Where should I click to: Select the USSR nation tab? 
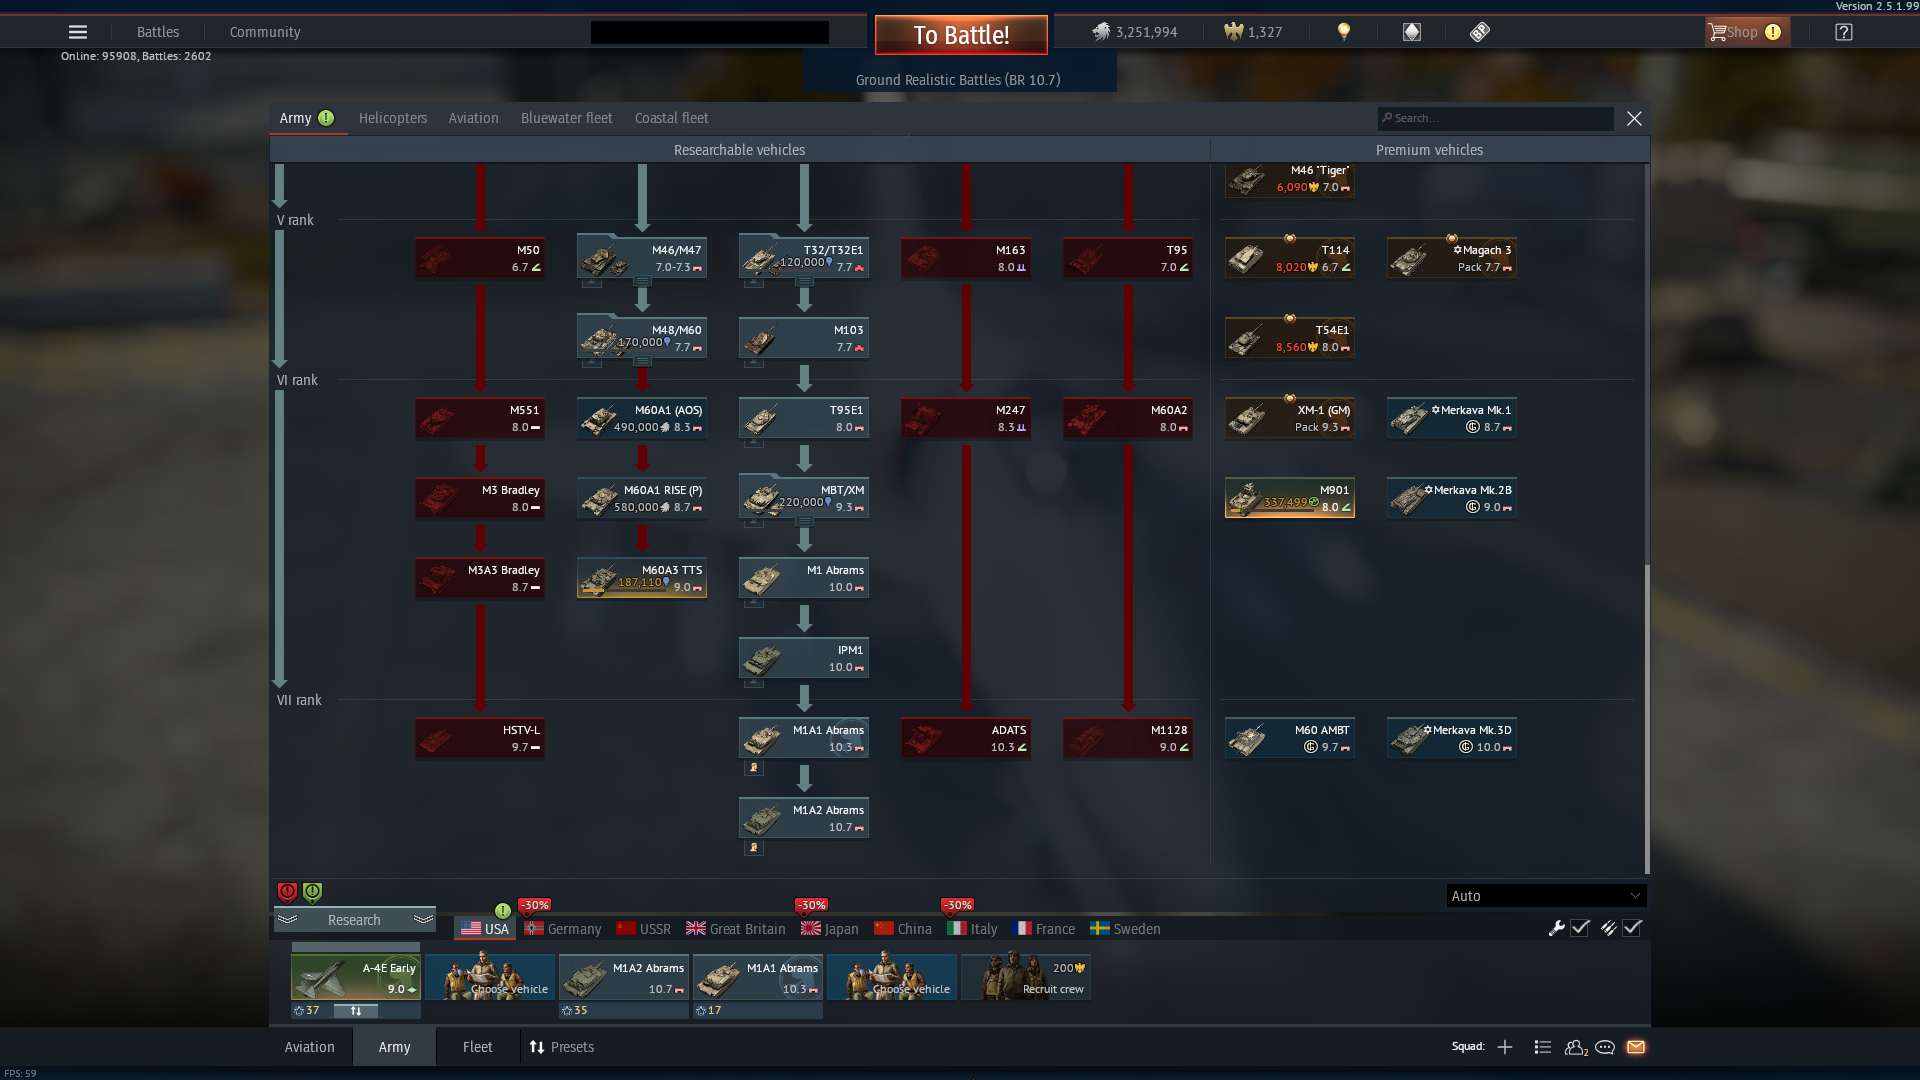[644, 929]
